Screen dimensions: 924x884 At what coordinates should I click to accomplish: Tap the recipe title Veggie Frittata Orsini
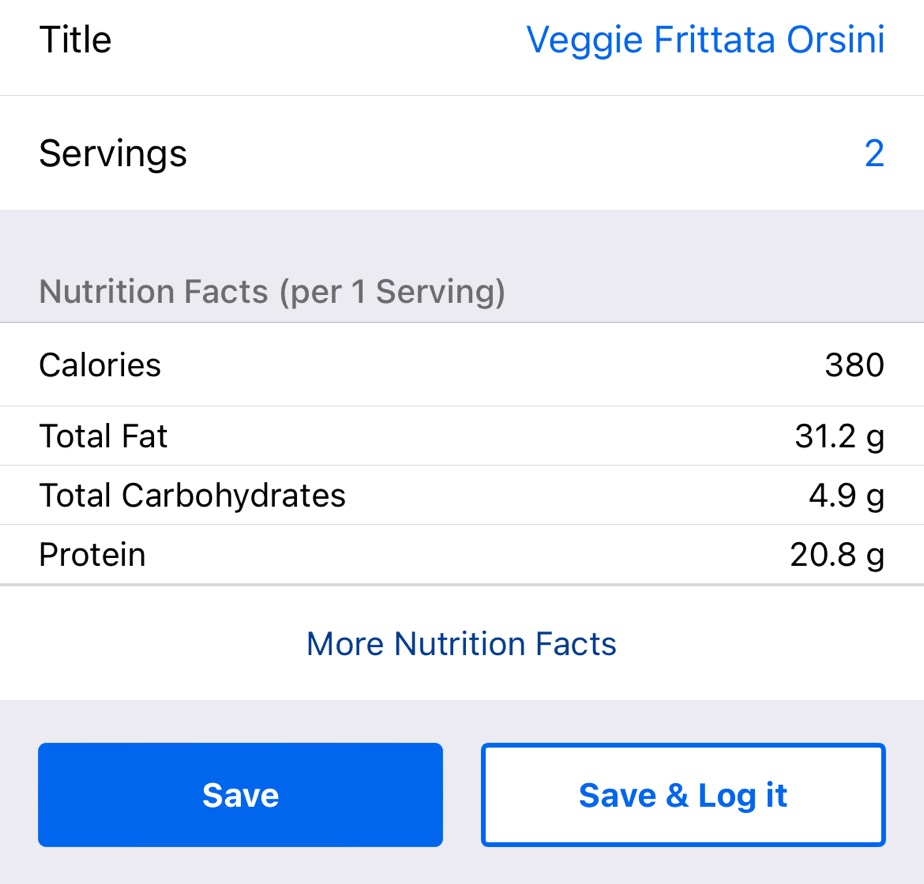click(705, 40)
